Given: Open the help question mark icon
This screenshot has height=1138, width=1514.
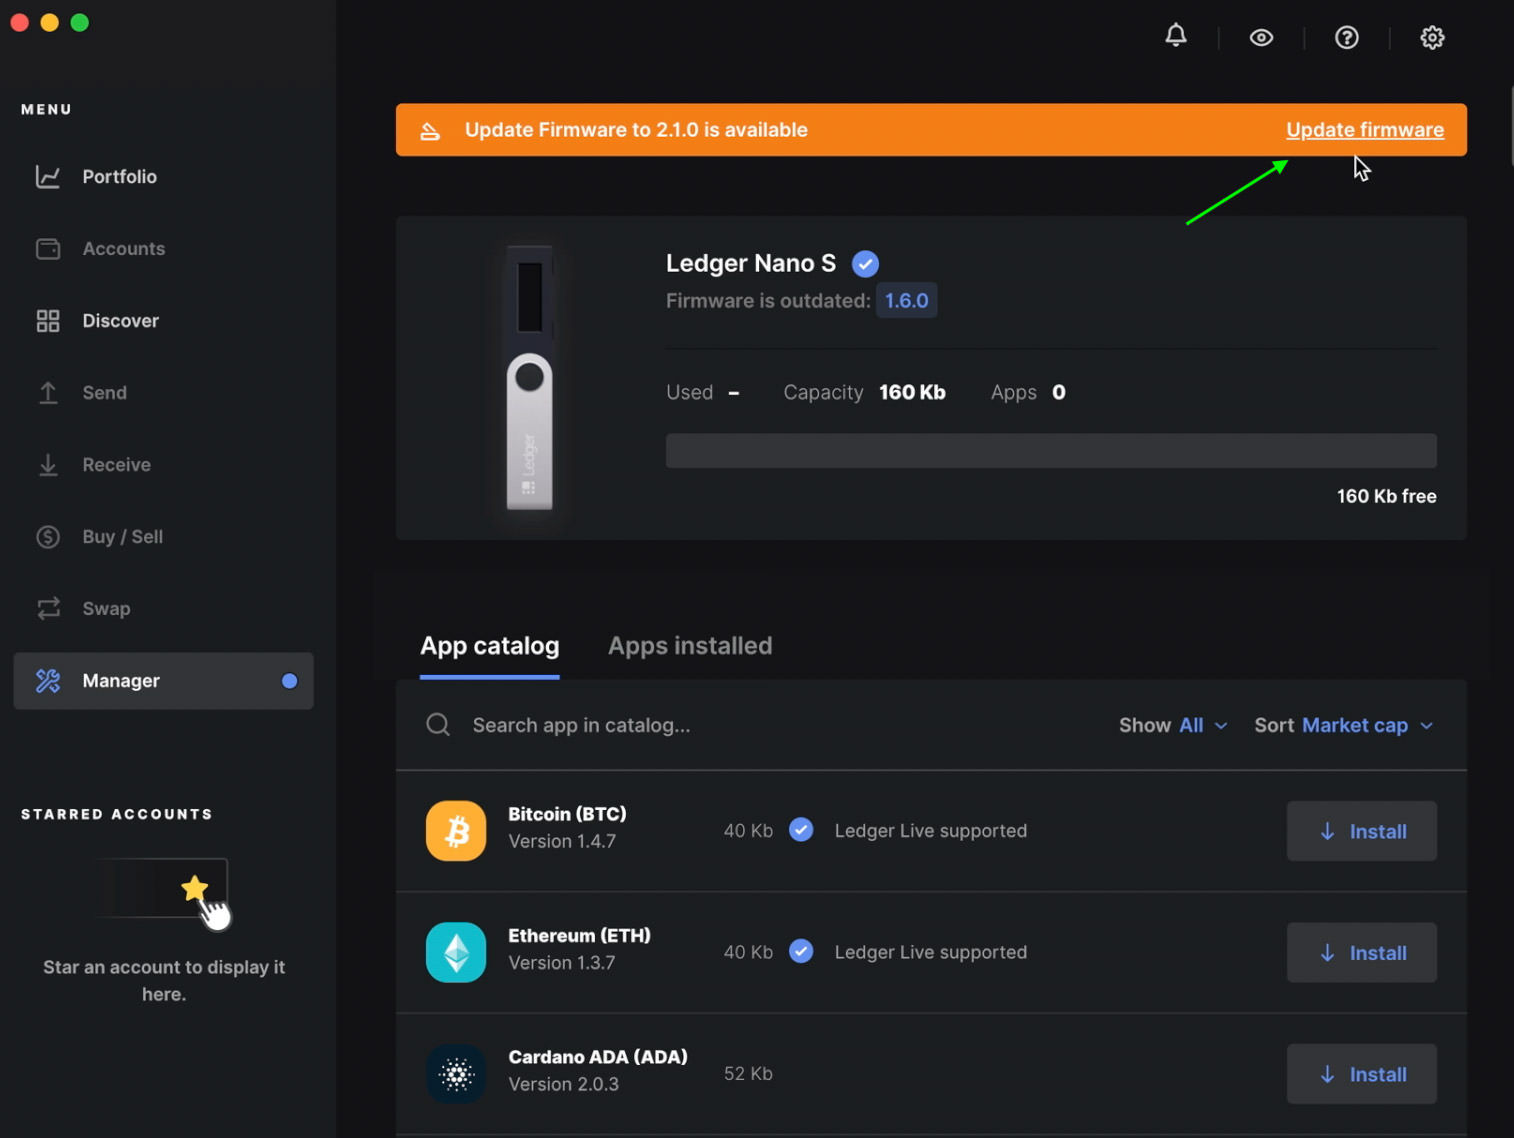Looking at the screenshot, I should pyautogui.click(x=1347, y=37).
